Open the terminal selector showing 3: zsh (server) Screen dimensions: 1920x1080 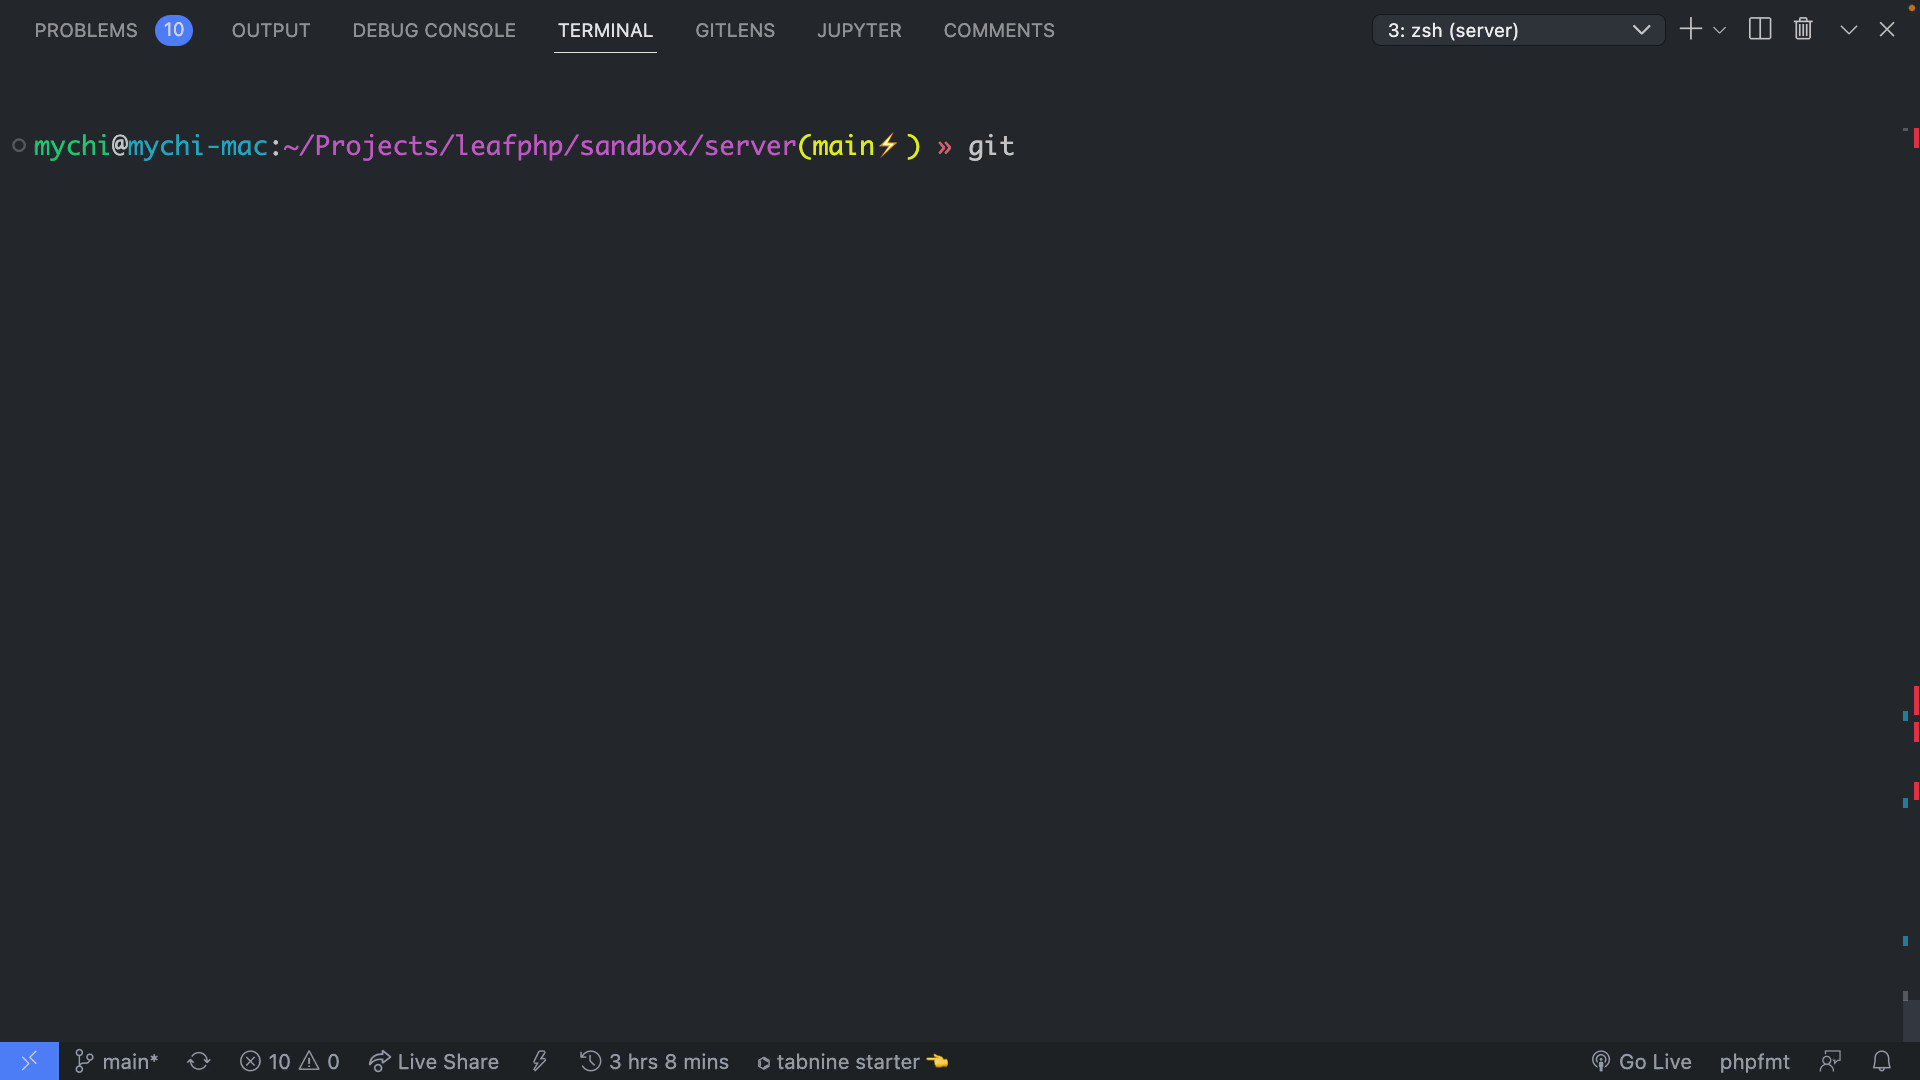tap(1500, 30)
